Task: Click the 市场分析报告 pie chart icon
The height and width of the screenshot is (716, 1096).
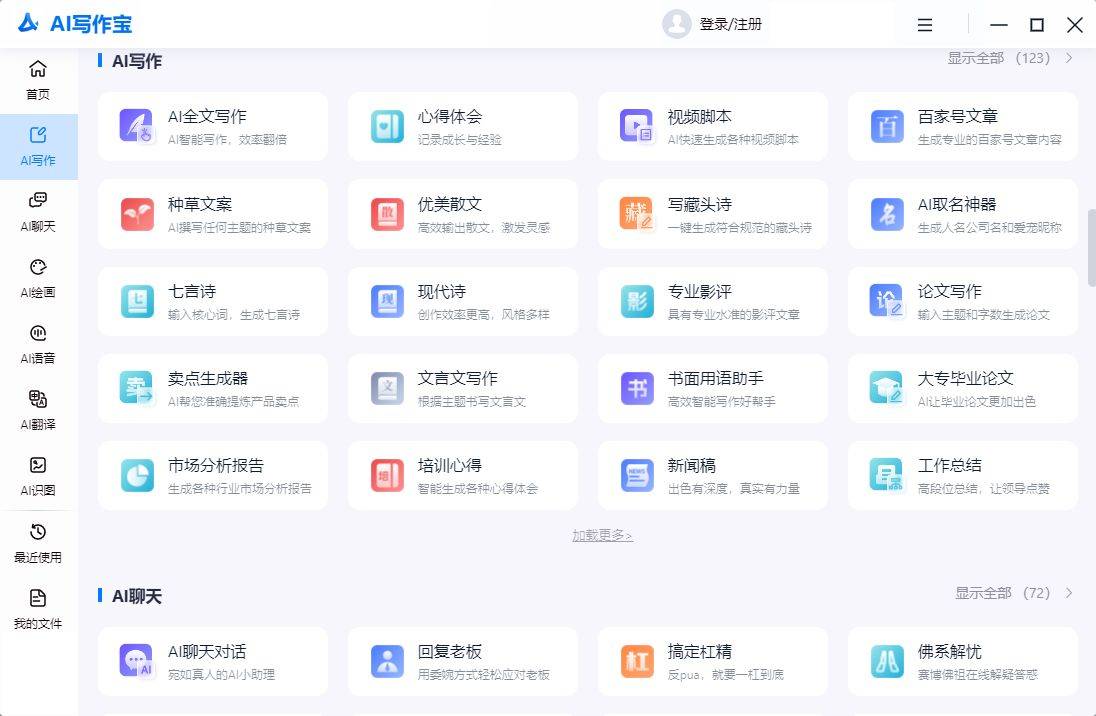Action: [x=136, y=475]
